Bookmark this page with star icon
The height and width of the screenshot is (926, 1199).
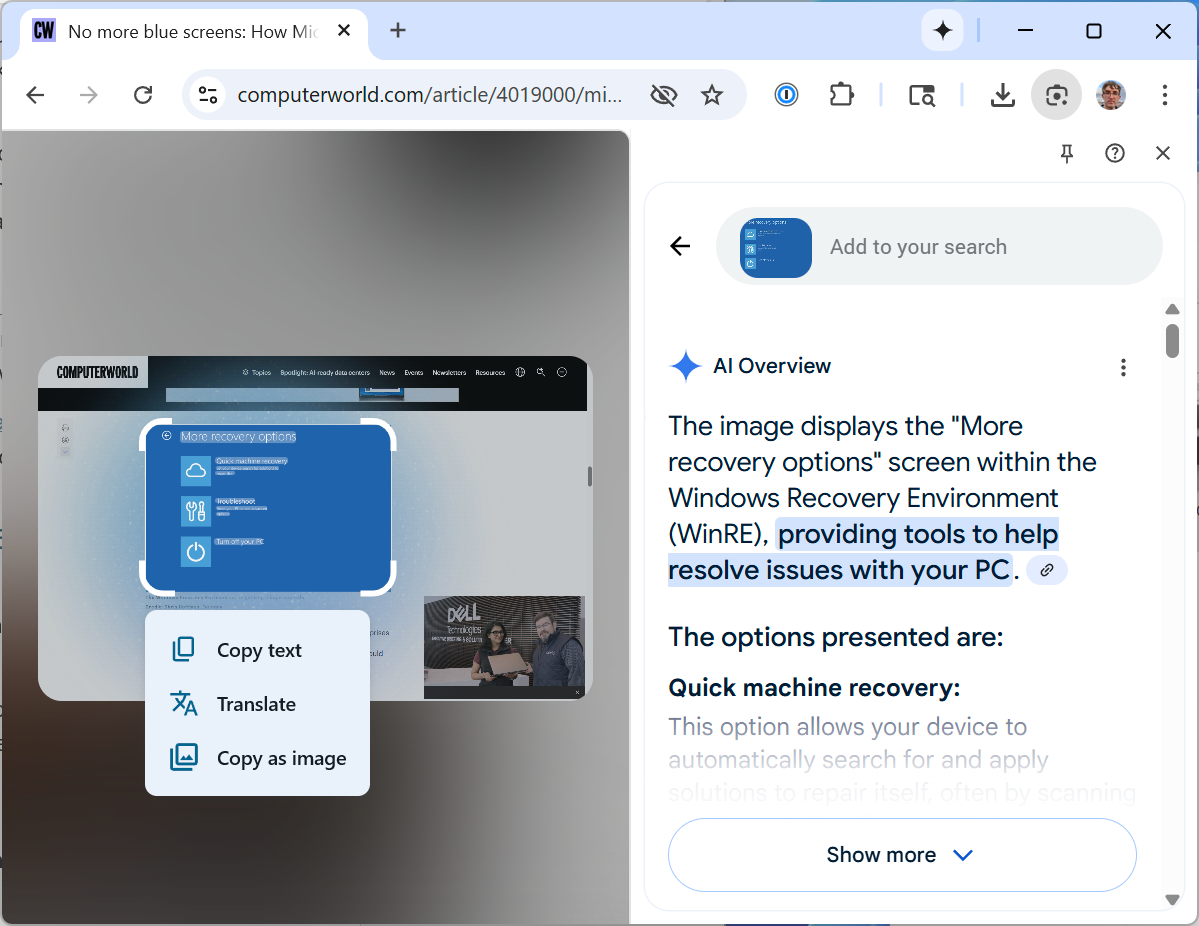click(x=712, y=95)
